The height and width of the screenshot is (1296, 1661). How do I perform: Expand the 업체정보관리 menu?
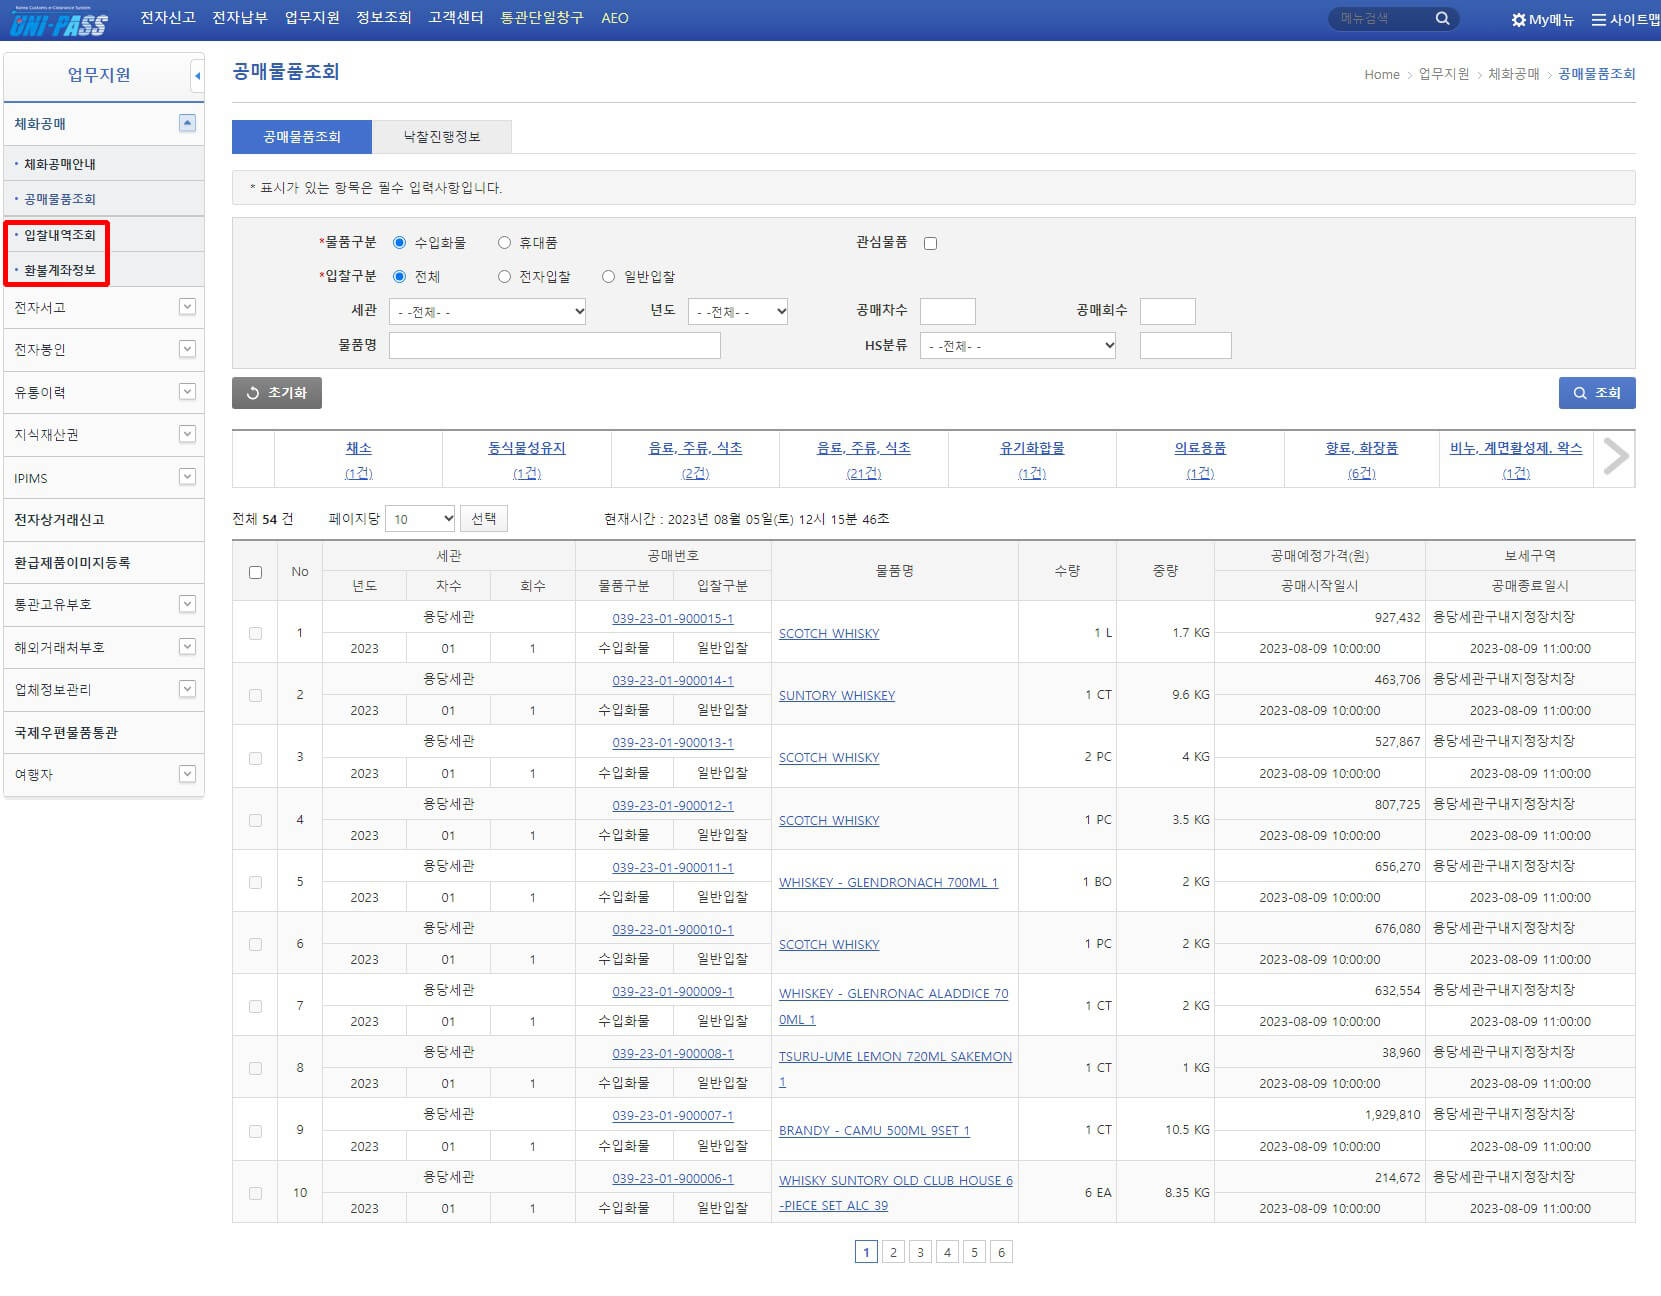(187, 689)
